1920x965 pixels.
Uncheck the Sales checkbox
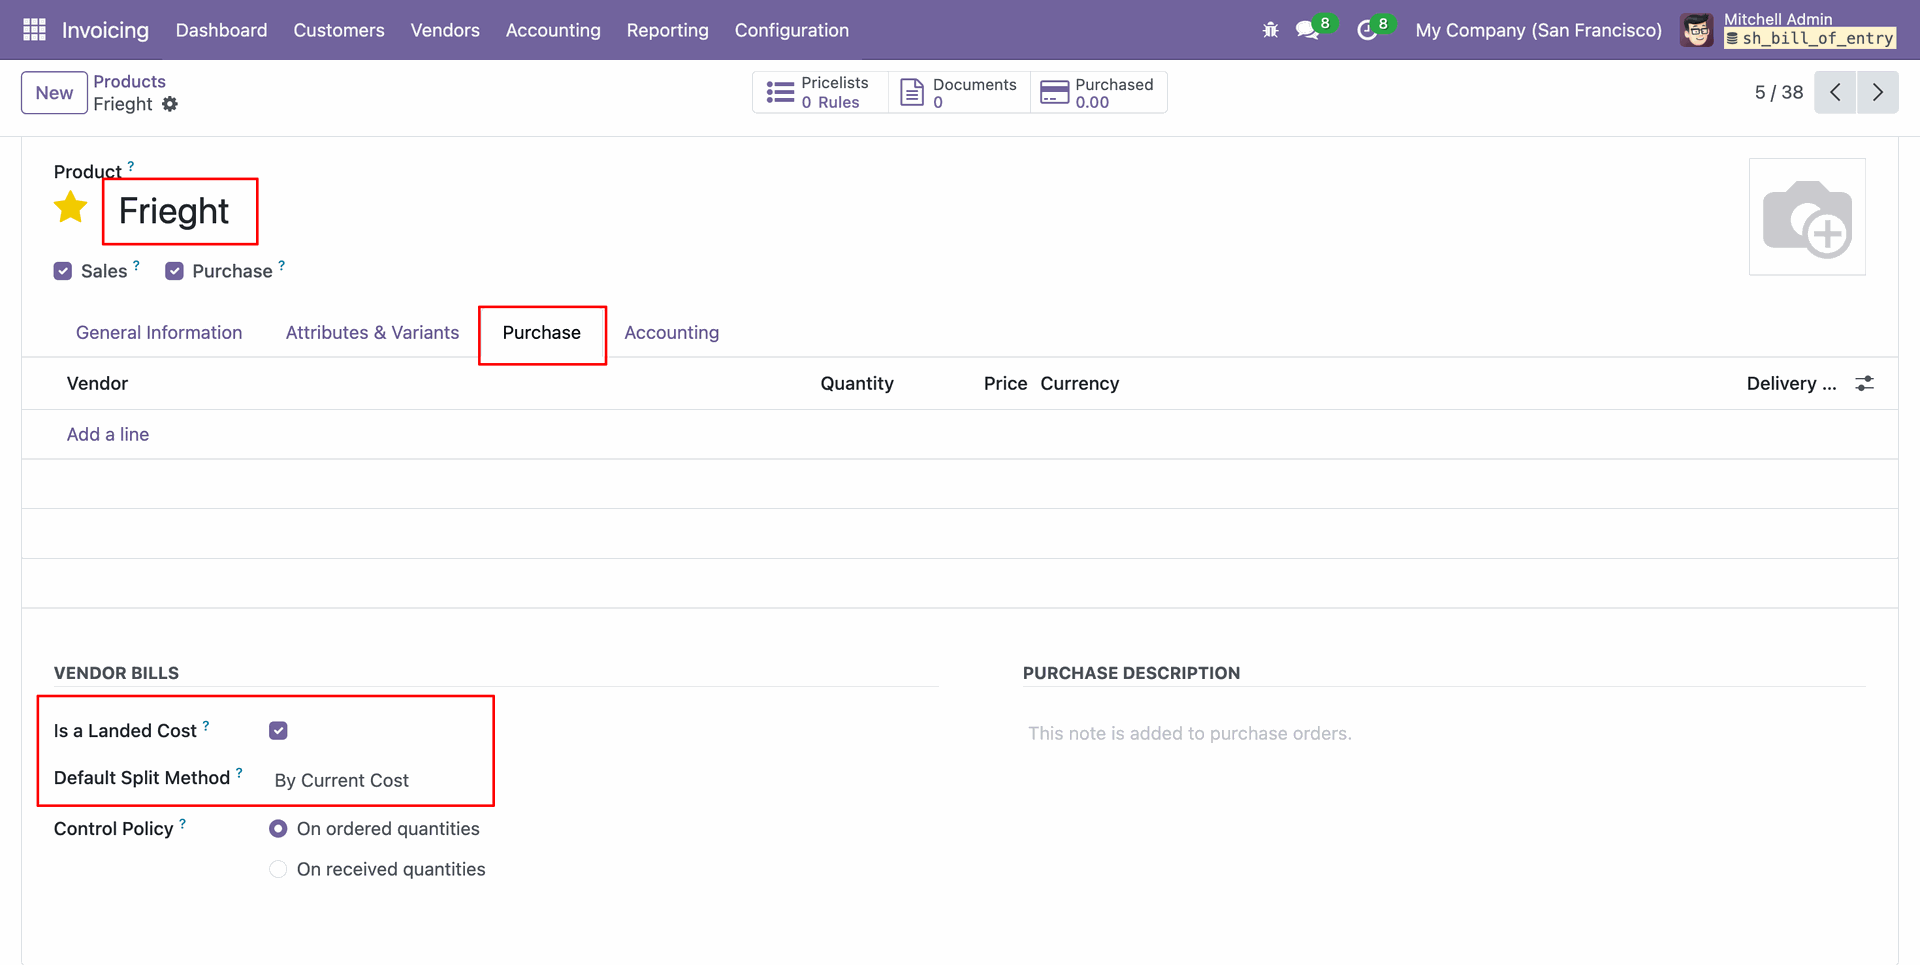coord(63,271)
